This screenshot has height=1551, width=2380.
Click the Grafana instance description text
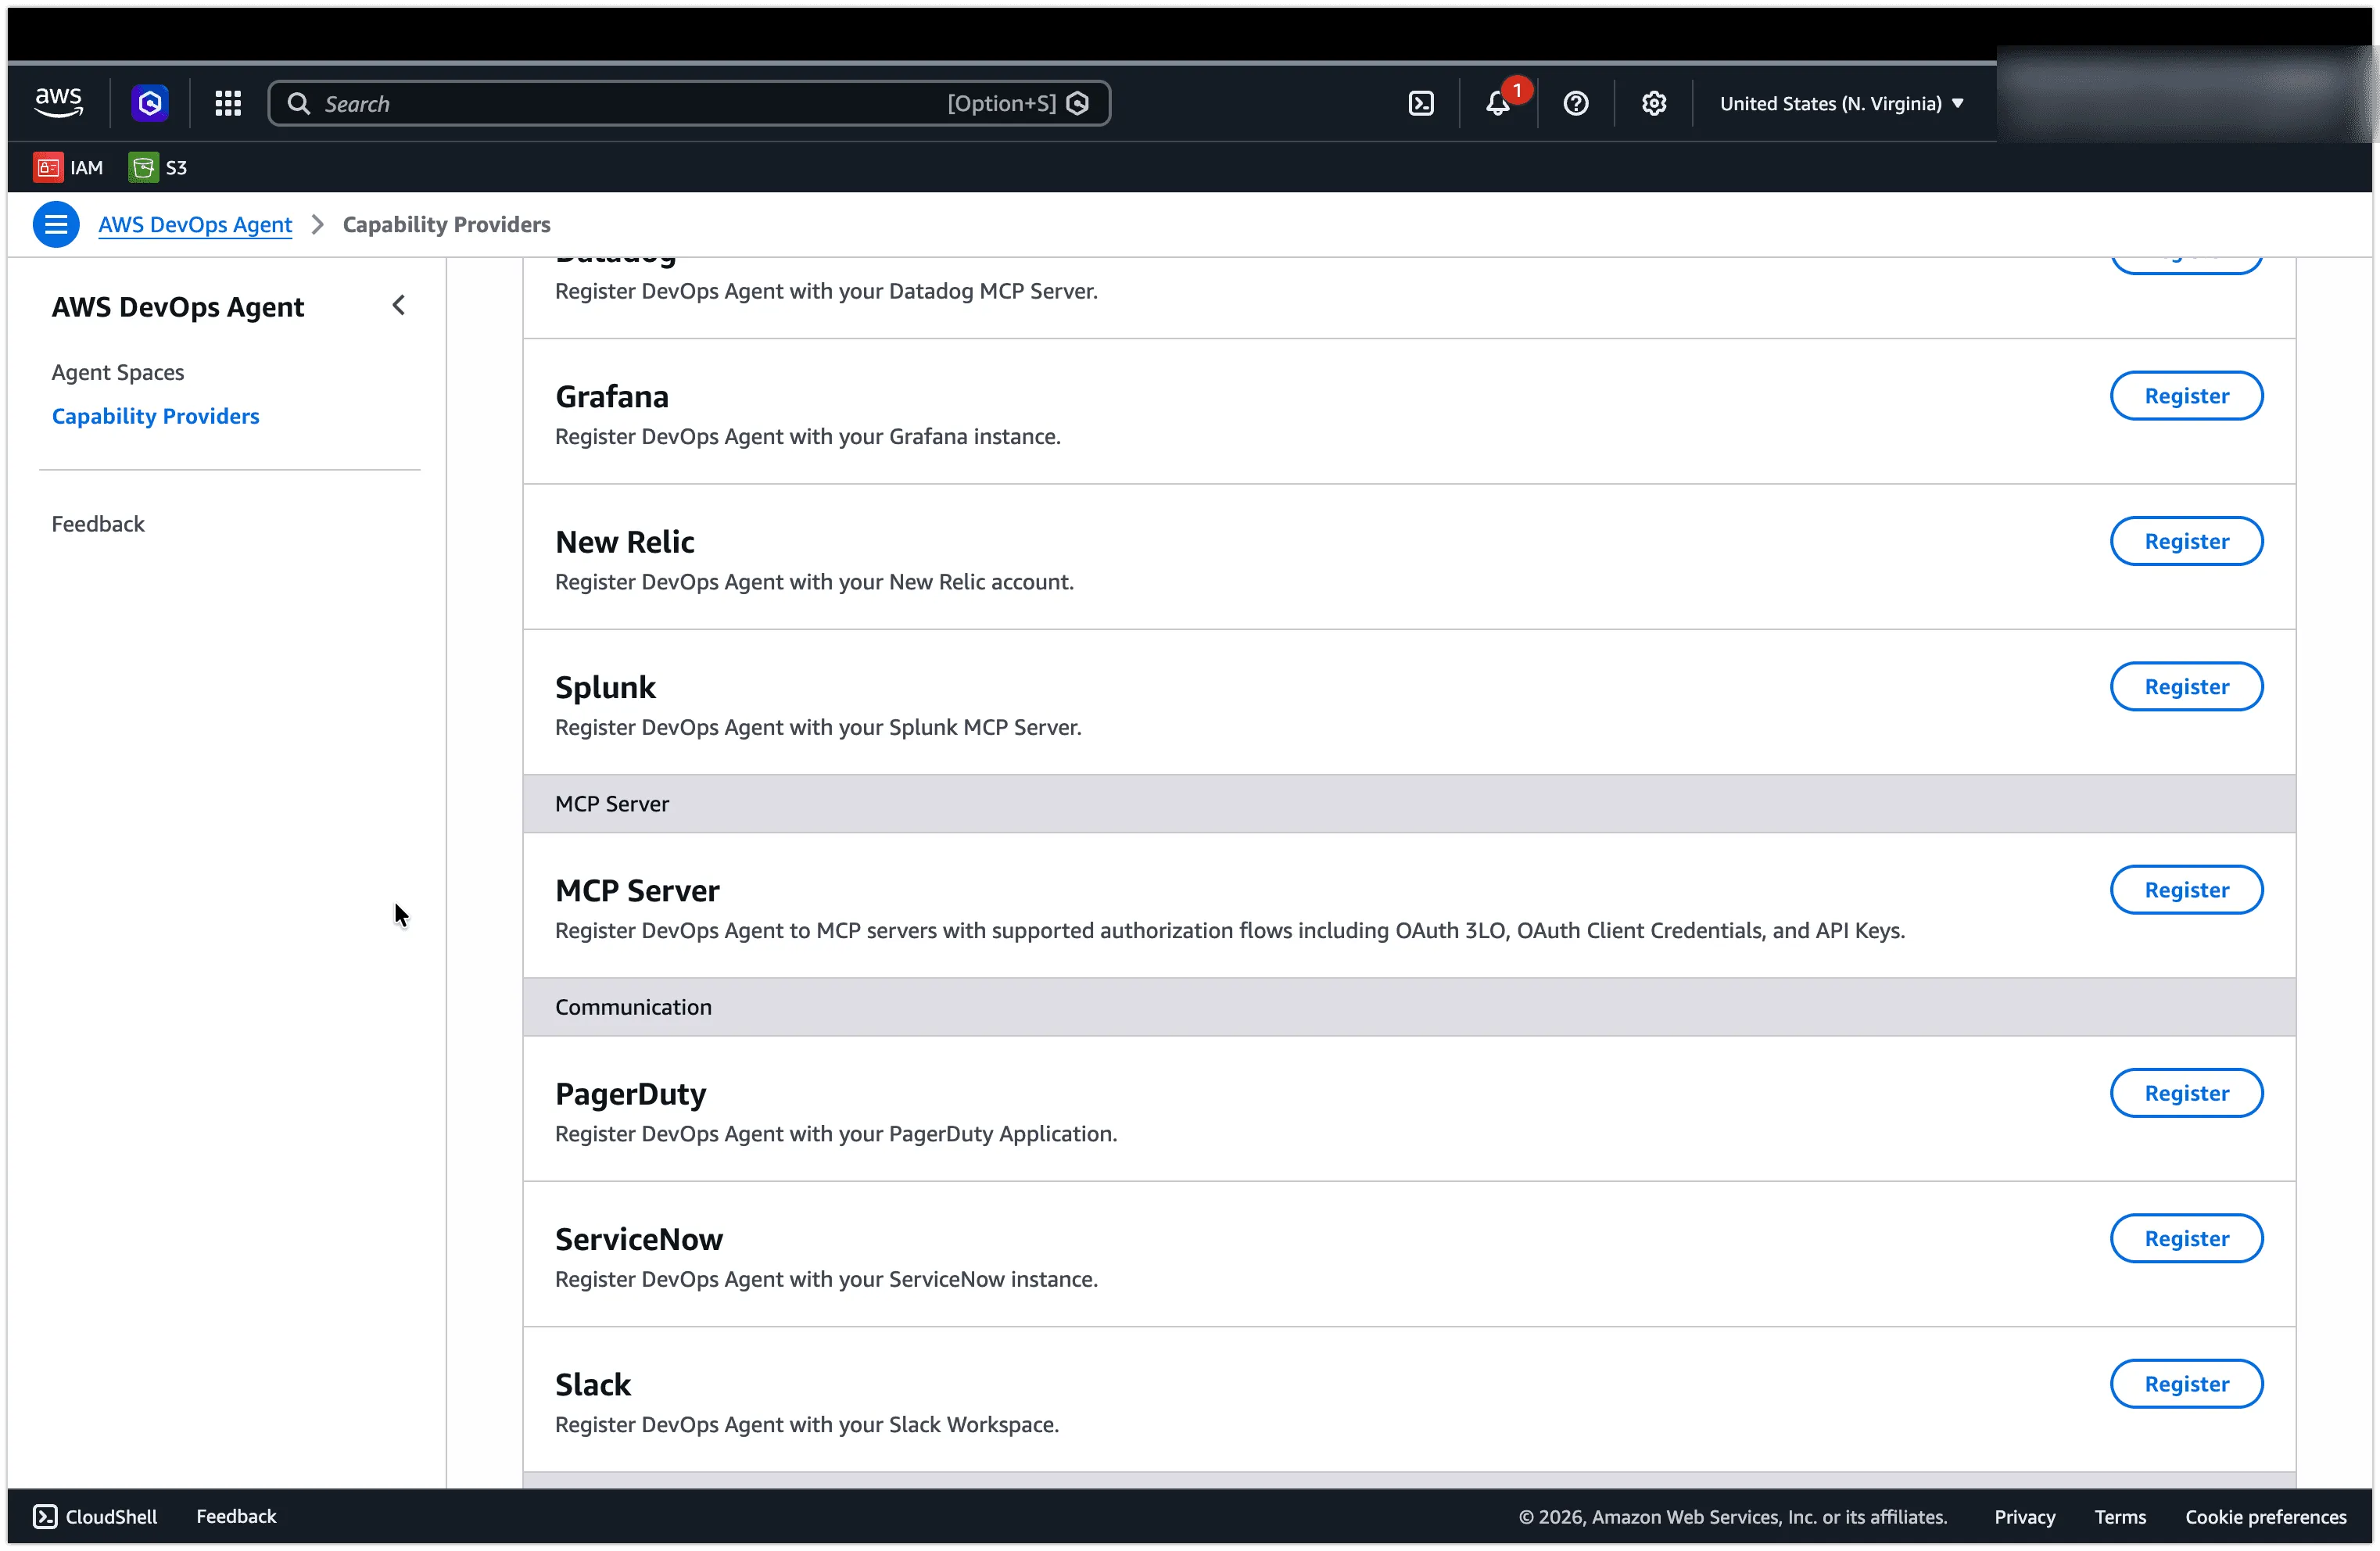click(x=808, y=436)
